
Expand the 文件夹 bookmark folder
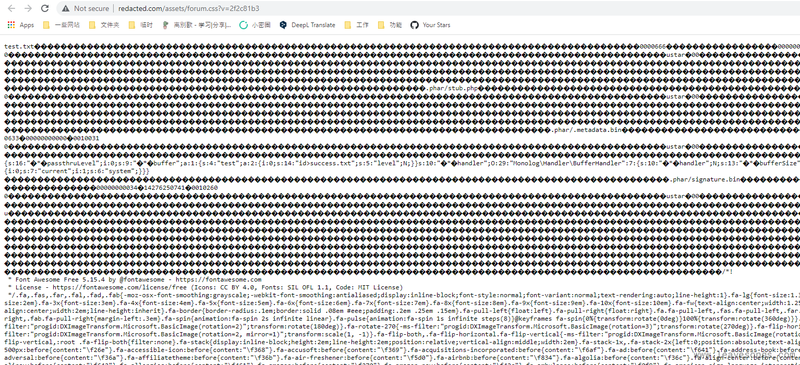[104, 25]
